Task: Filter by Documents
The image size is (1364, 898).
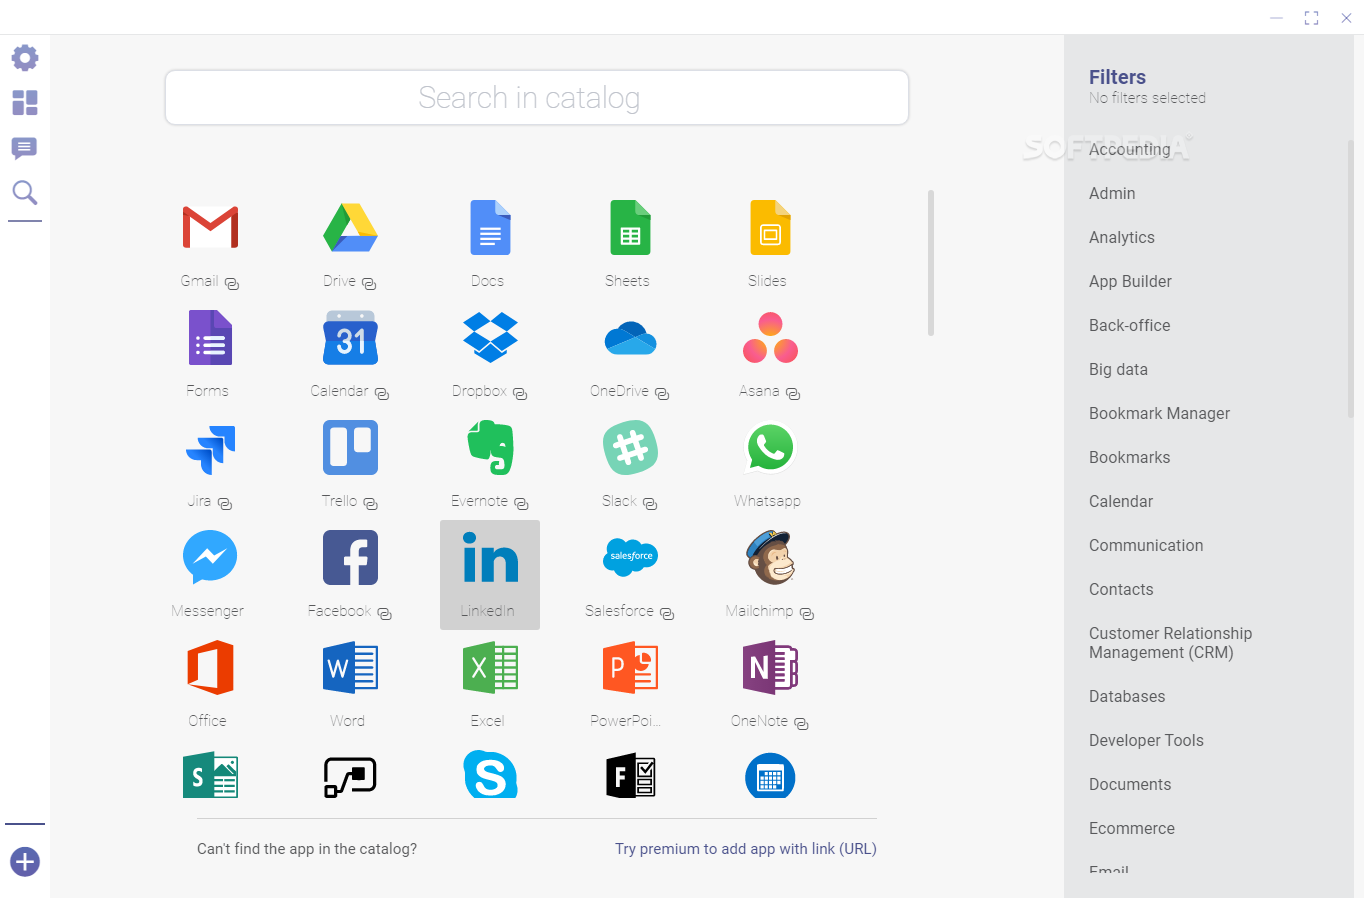Action: click(x=1130, y=784)
